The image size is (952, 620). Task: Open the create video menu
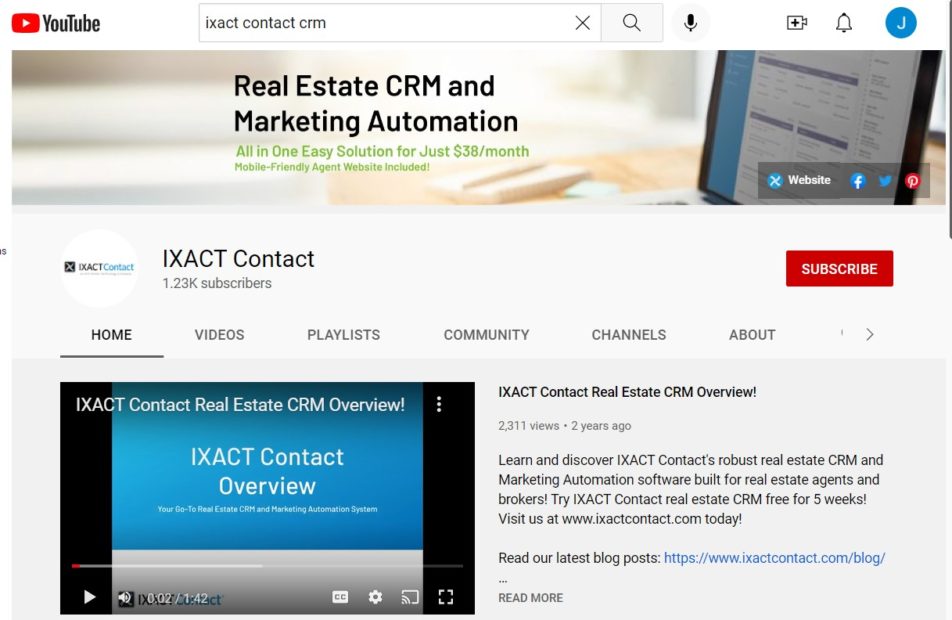point(797,23)
